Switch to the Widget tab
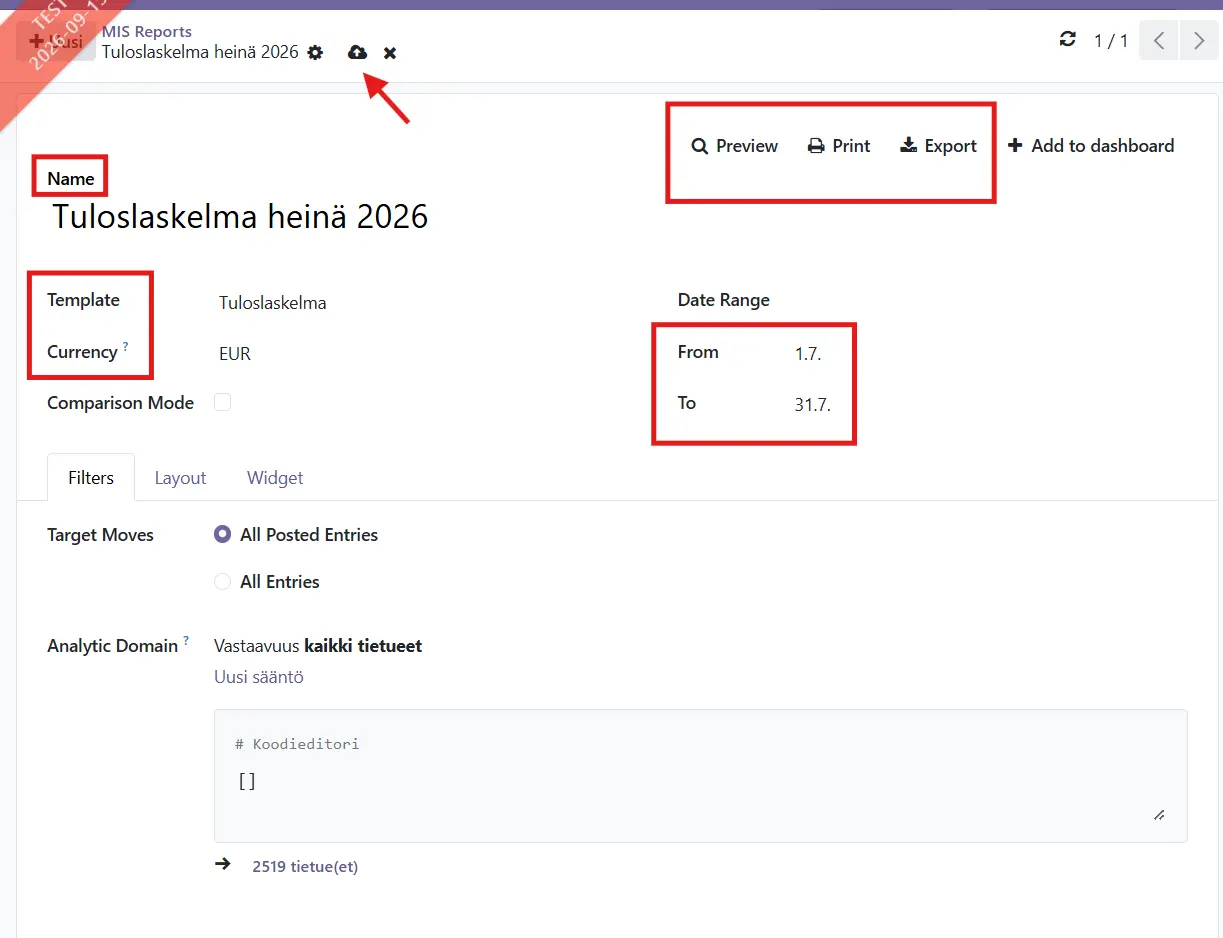The image size is (1223, 938). (x=275, y=478)
